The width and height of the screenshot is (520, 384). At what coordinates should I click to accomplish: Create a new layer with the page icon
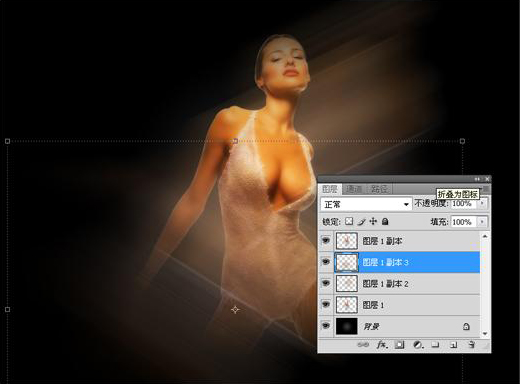(453, 345)
